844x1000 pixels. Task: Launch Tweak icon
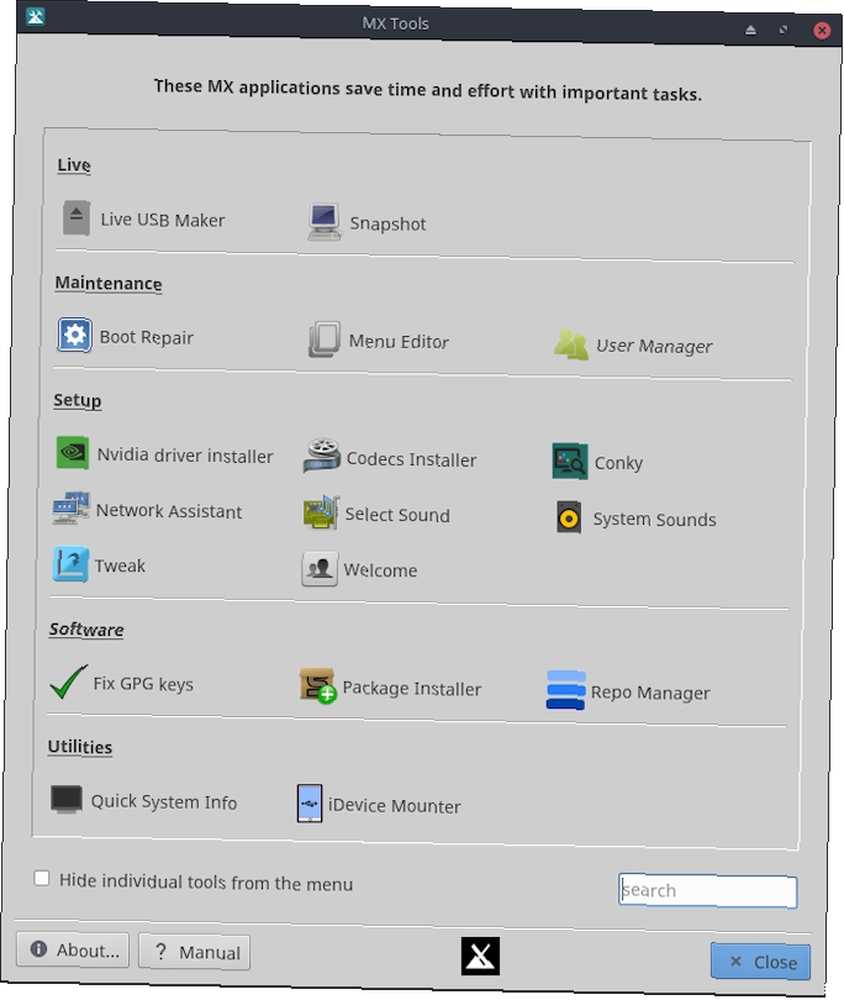(x=70, y=564)
